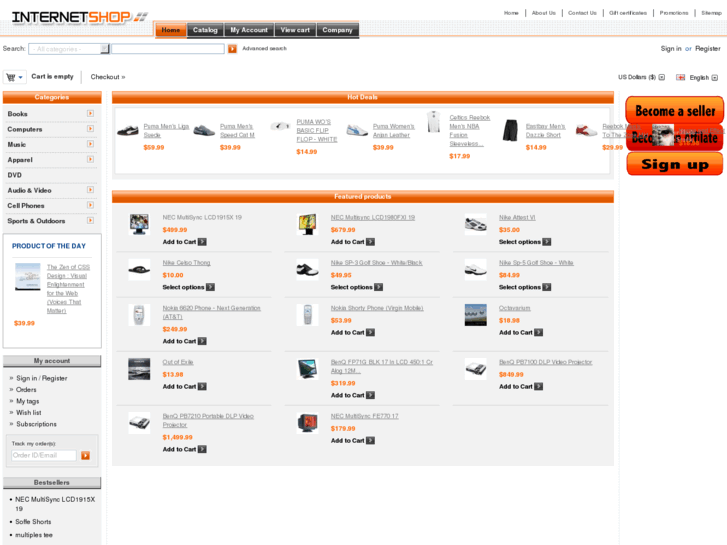Open the Sofie Shorts bestseller link
Viewport: 727px width, 545px height.
point(33,522)
